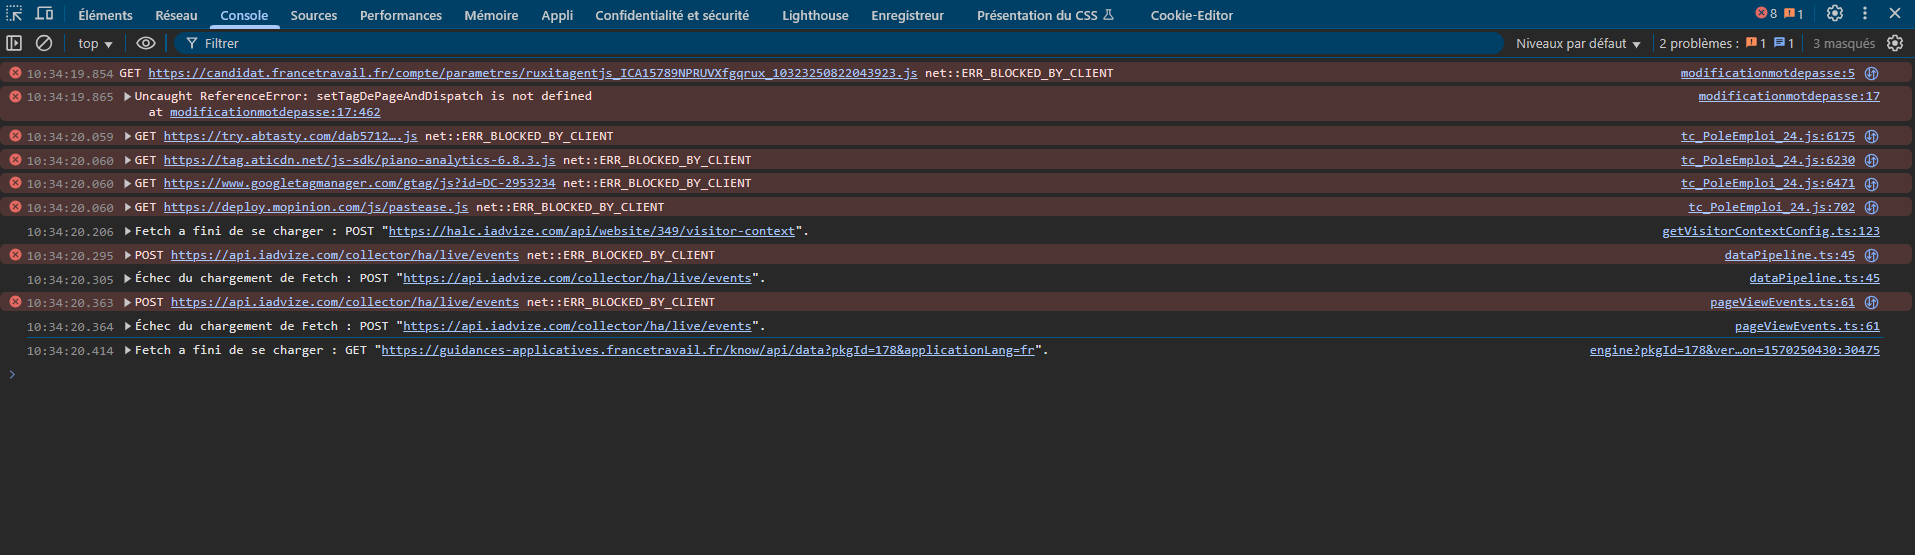The width and height of the screenshot is (1915, 555).
Task: Activate the inspect element picker icon
Action: coord(14,14)
